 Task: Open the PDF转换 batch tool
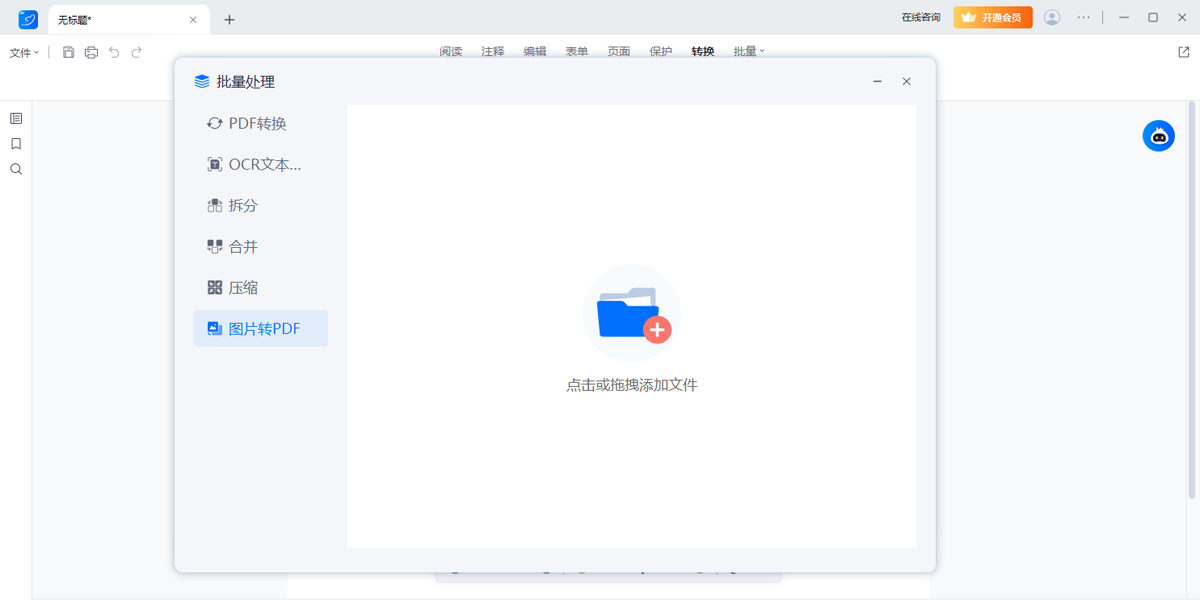coord(259,123)
